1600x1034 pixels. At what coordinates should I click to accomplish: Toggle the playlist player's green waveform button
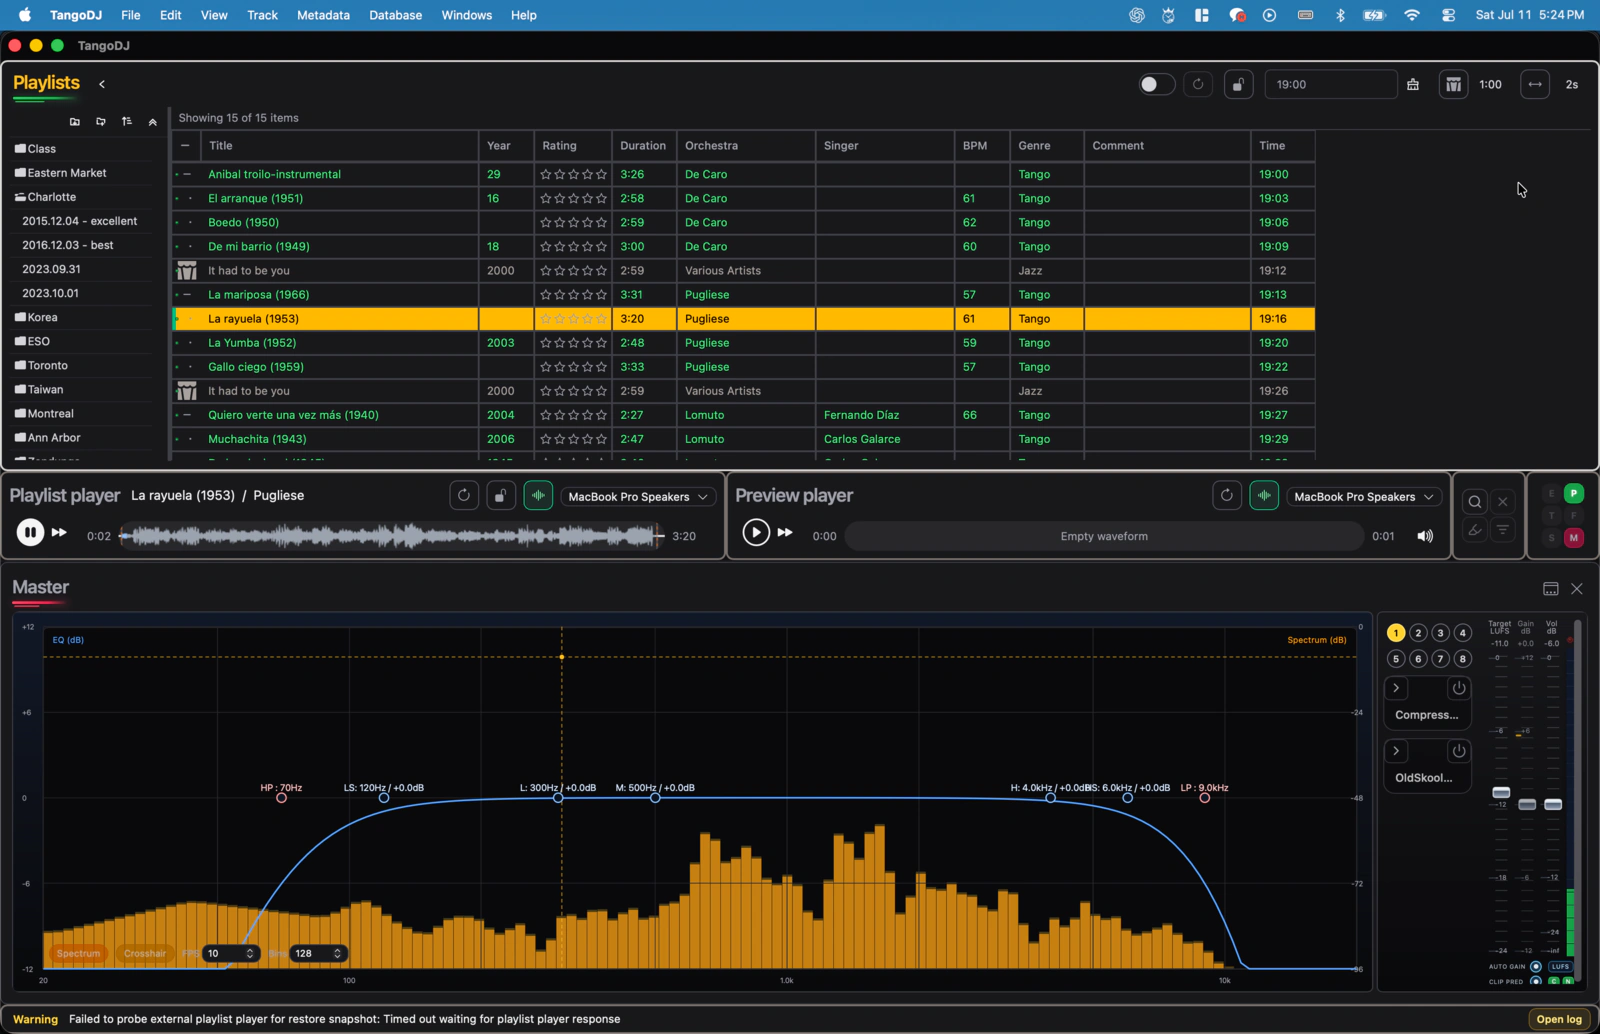[538, 495]
